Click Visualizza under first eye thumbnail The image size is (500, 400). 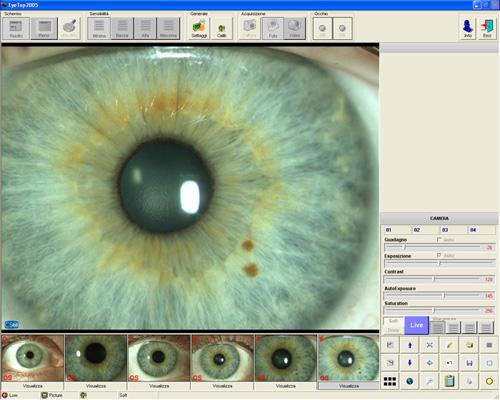pyautogui.click(x=32, y=386)
